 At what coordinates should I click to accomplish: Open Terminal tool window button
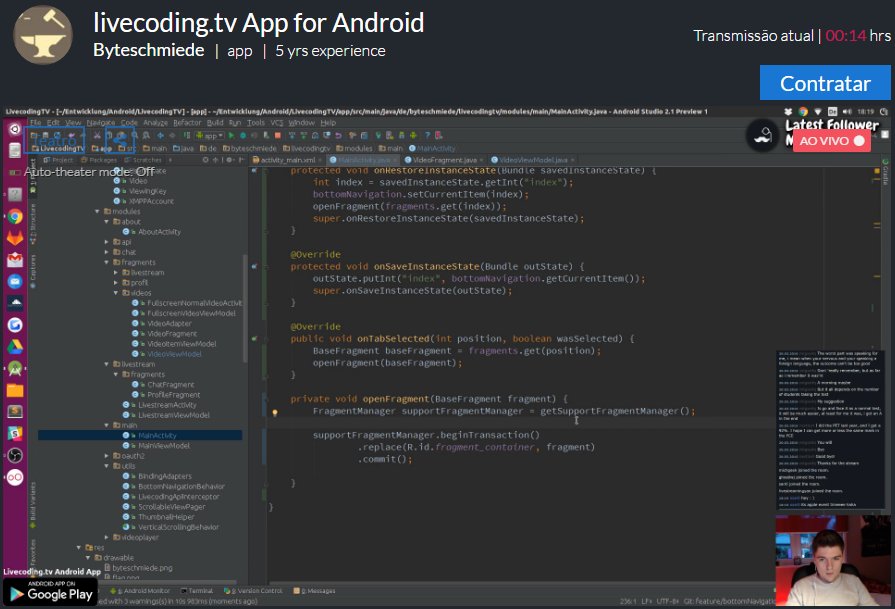pos(197,591)
